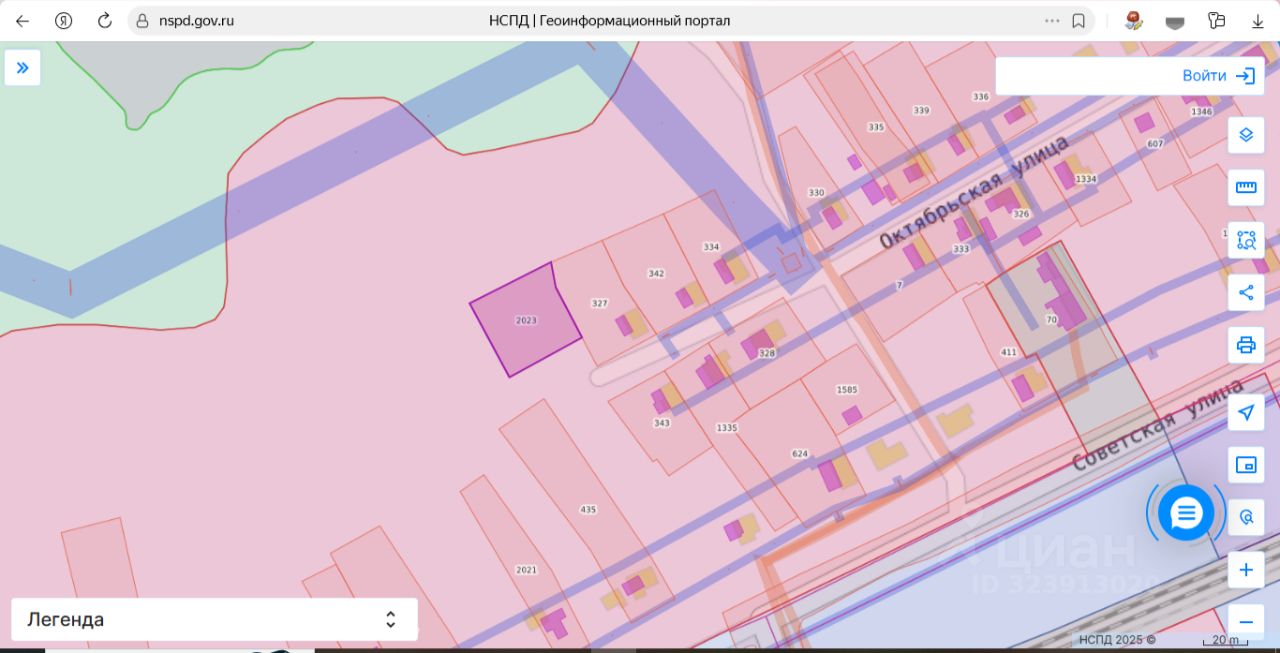This screenshot has height=653, width=1280.
Task: Click the Войти login button
Action: tap(1218, 75)
